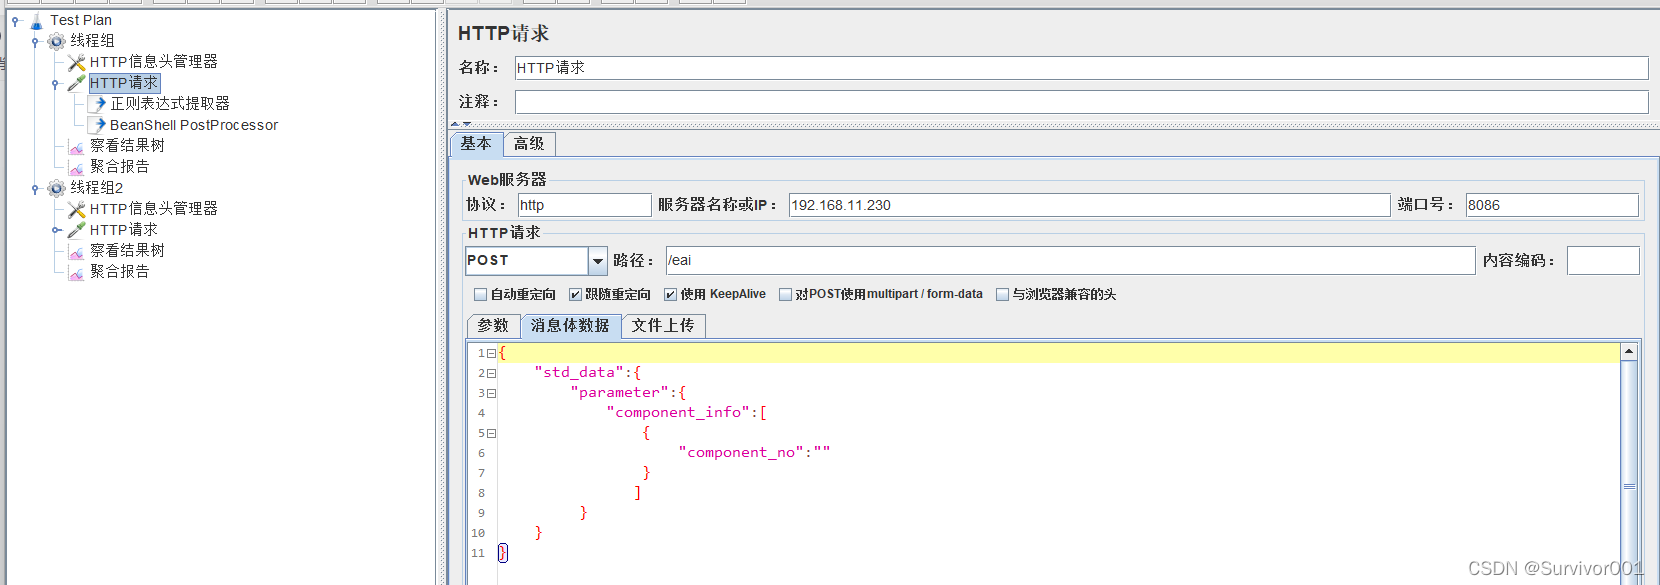The height and width of the screenshot is (585, 1660).
Task: Click the chart icon of first 聚合报告
Action: [76, 167]
